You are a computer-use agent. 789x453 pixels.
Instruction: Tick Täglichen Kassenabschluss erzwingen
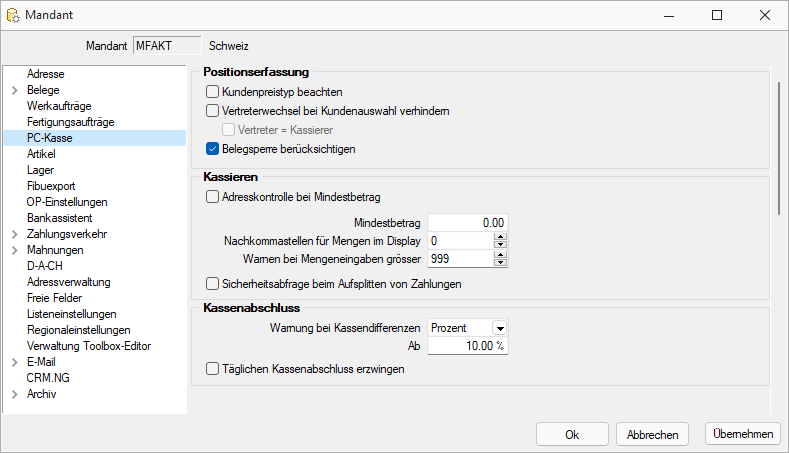(x=212, y=369)
